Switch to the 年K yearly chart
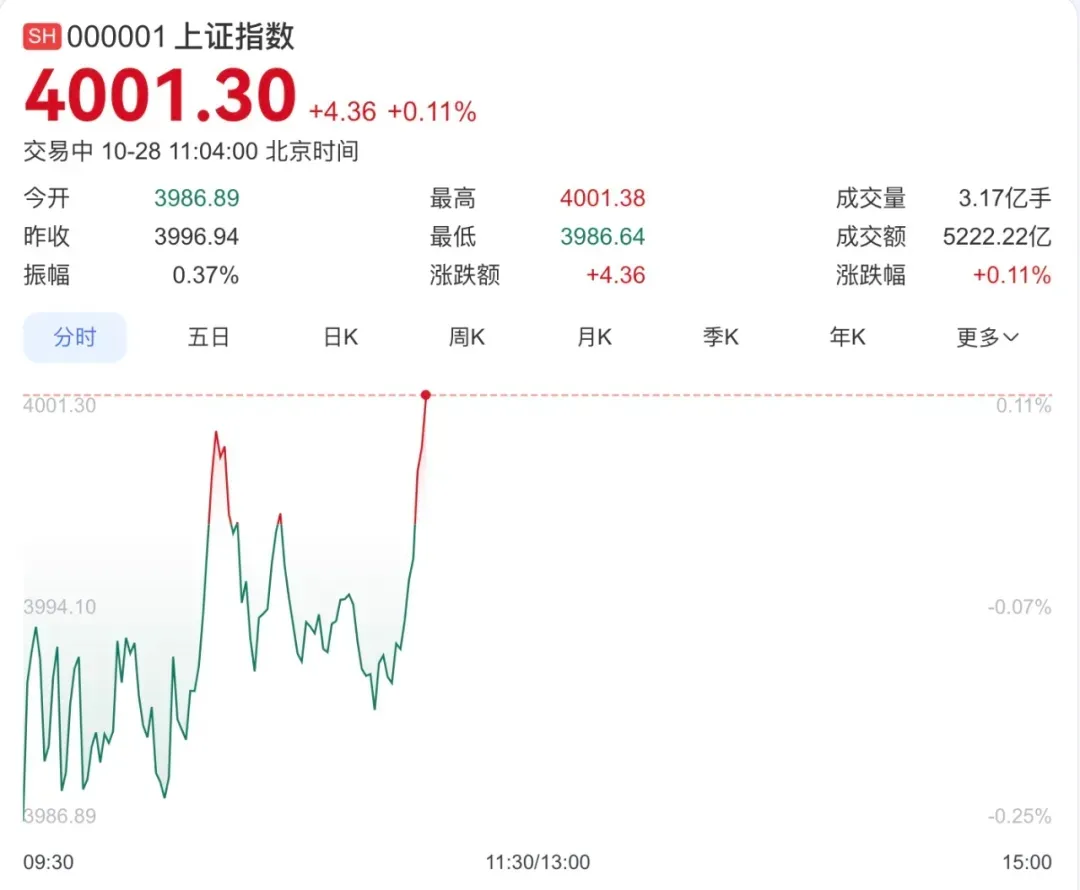 847,338
